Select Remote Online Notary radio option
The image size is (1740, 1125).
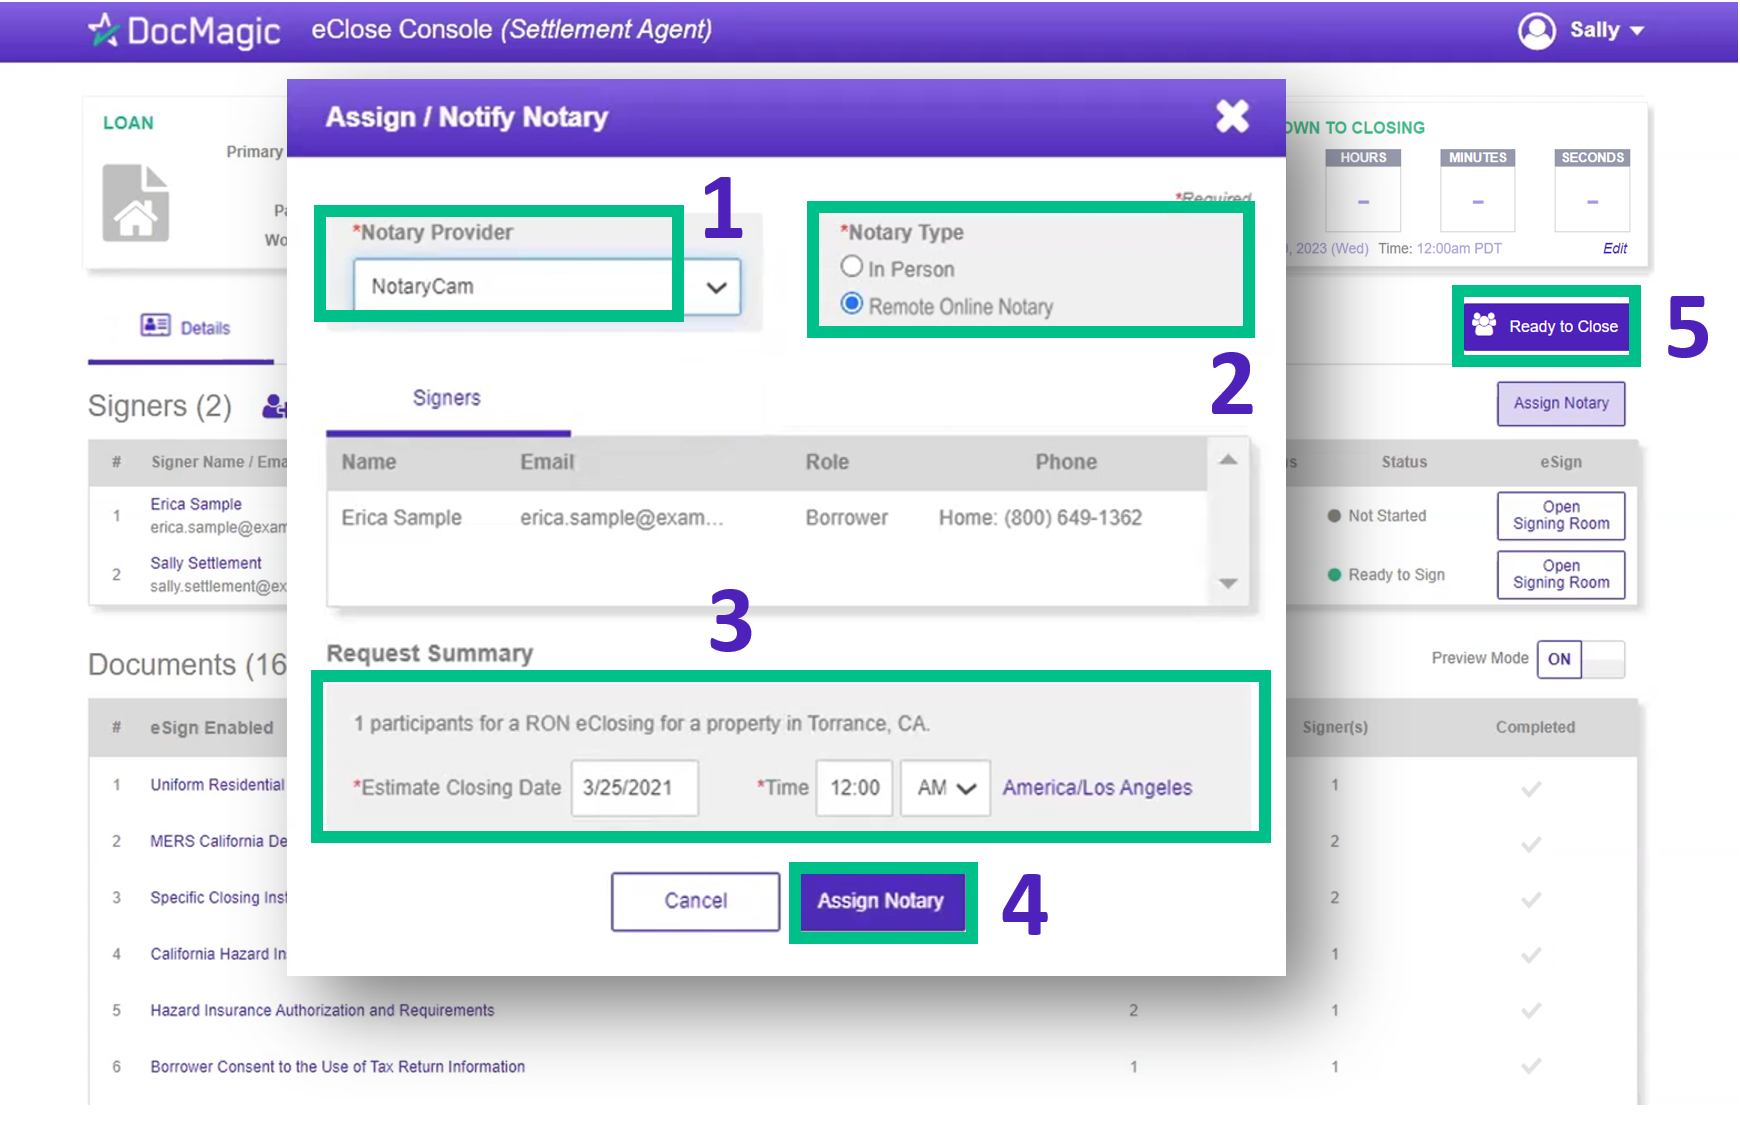(852, 304)
